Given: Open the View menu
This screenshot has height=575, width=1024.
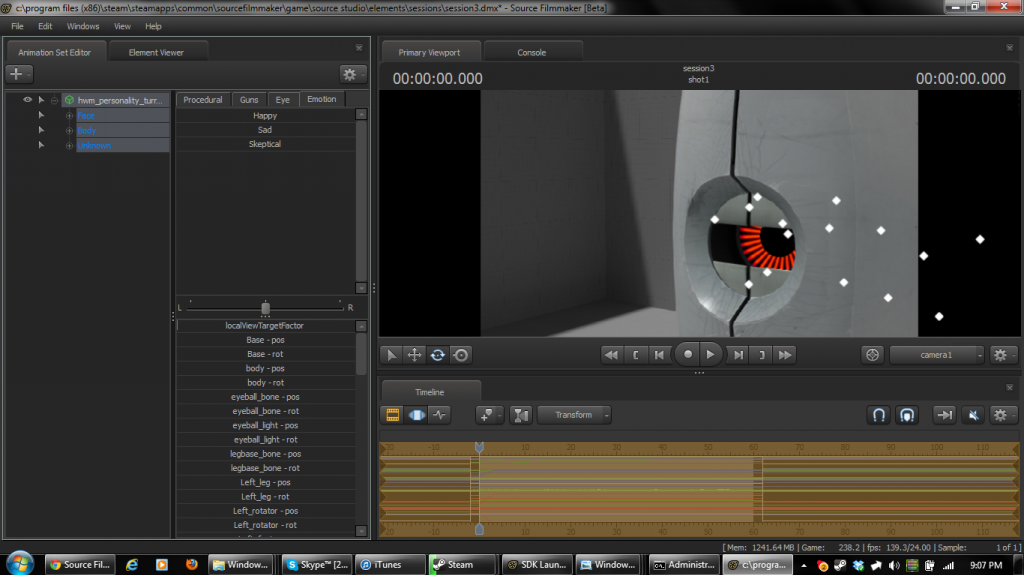Looking at the screenshot, I should tap(122, 26).
